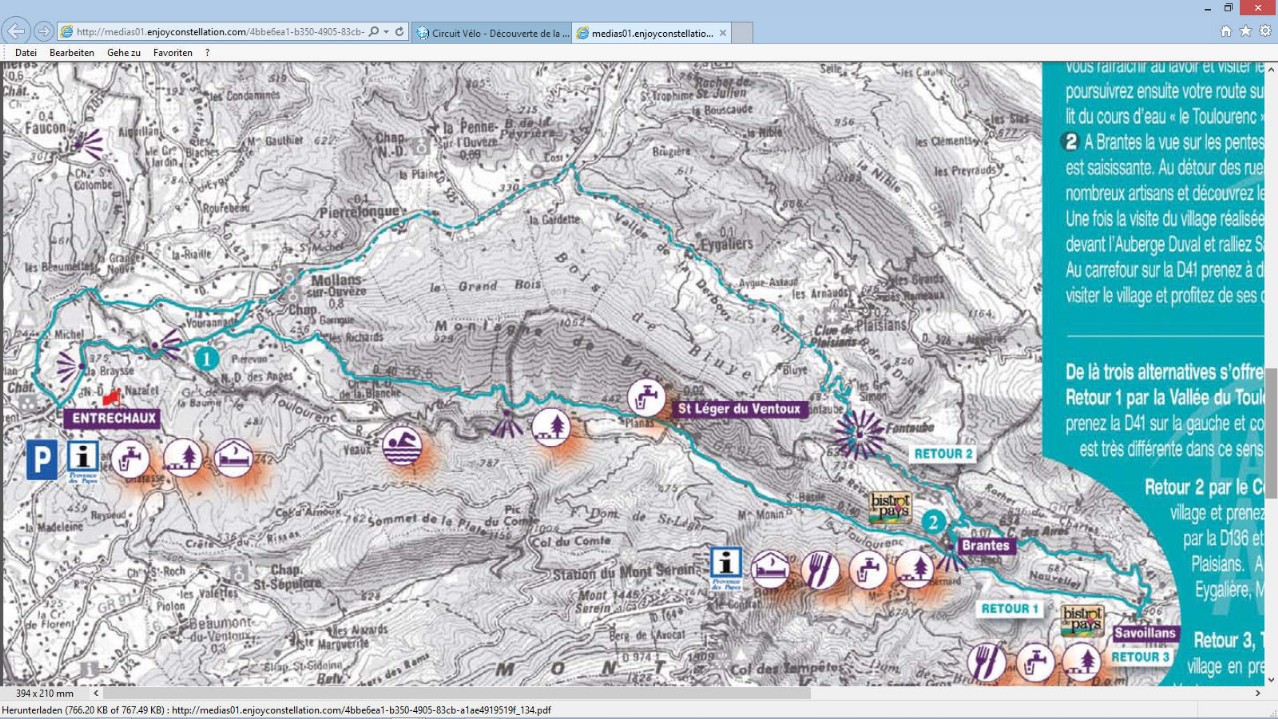Click the drinking water icon below Savoillans
The width and height of the screenshot is (1278, 719).
click(1035, 663)
